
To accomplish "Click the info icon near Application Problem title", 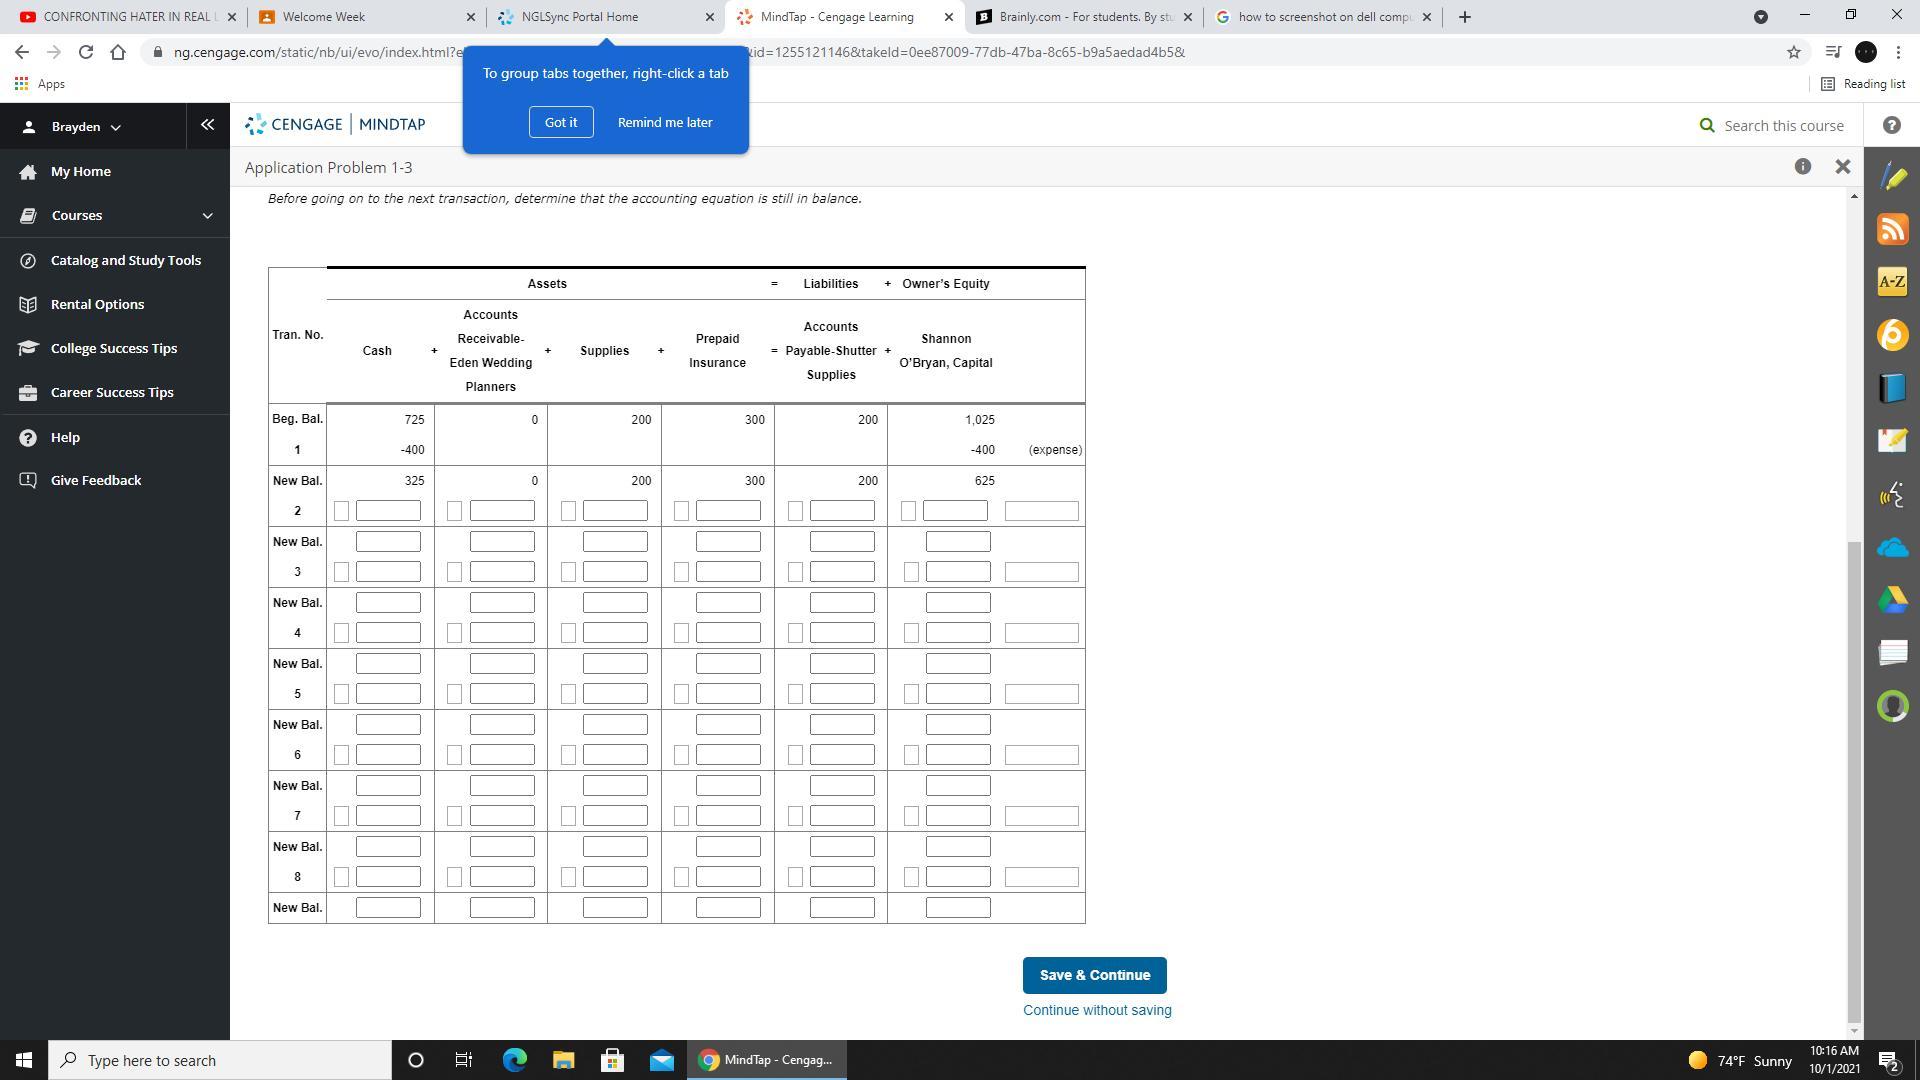I will tap(1802, 167).
